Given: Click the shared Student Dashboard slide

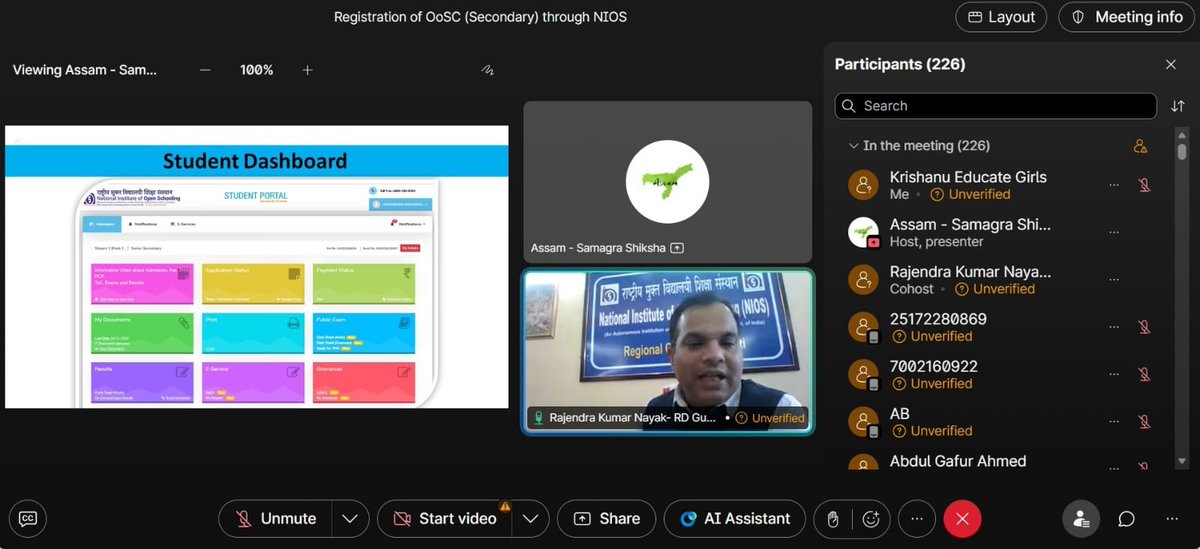Looking at the screenshot, I should (x=257, y=267).
